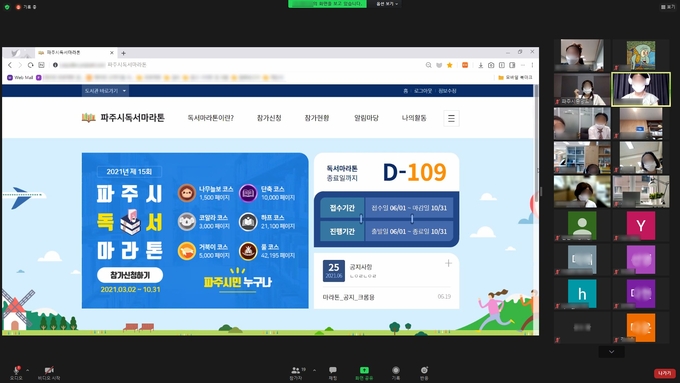680x383 pixels.
Task: Select the Squidward avatar participant thumbnail
Action: point(641,55)
